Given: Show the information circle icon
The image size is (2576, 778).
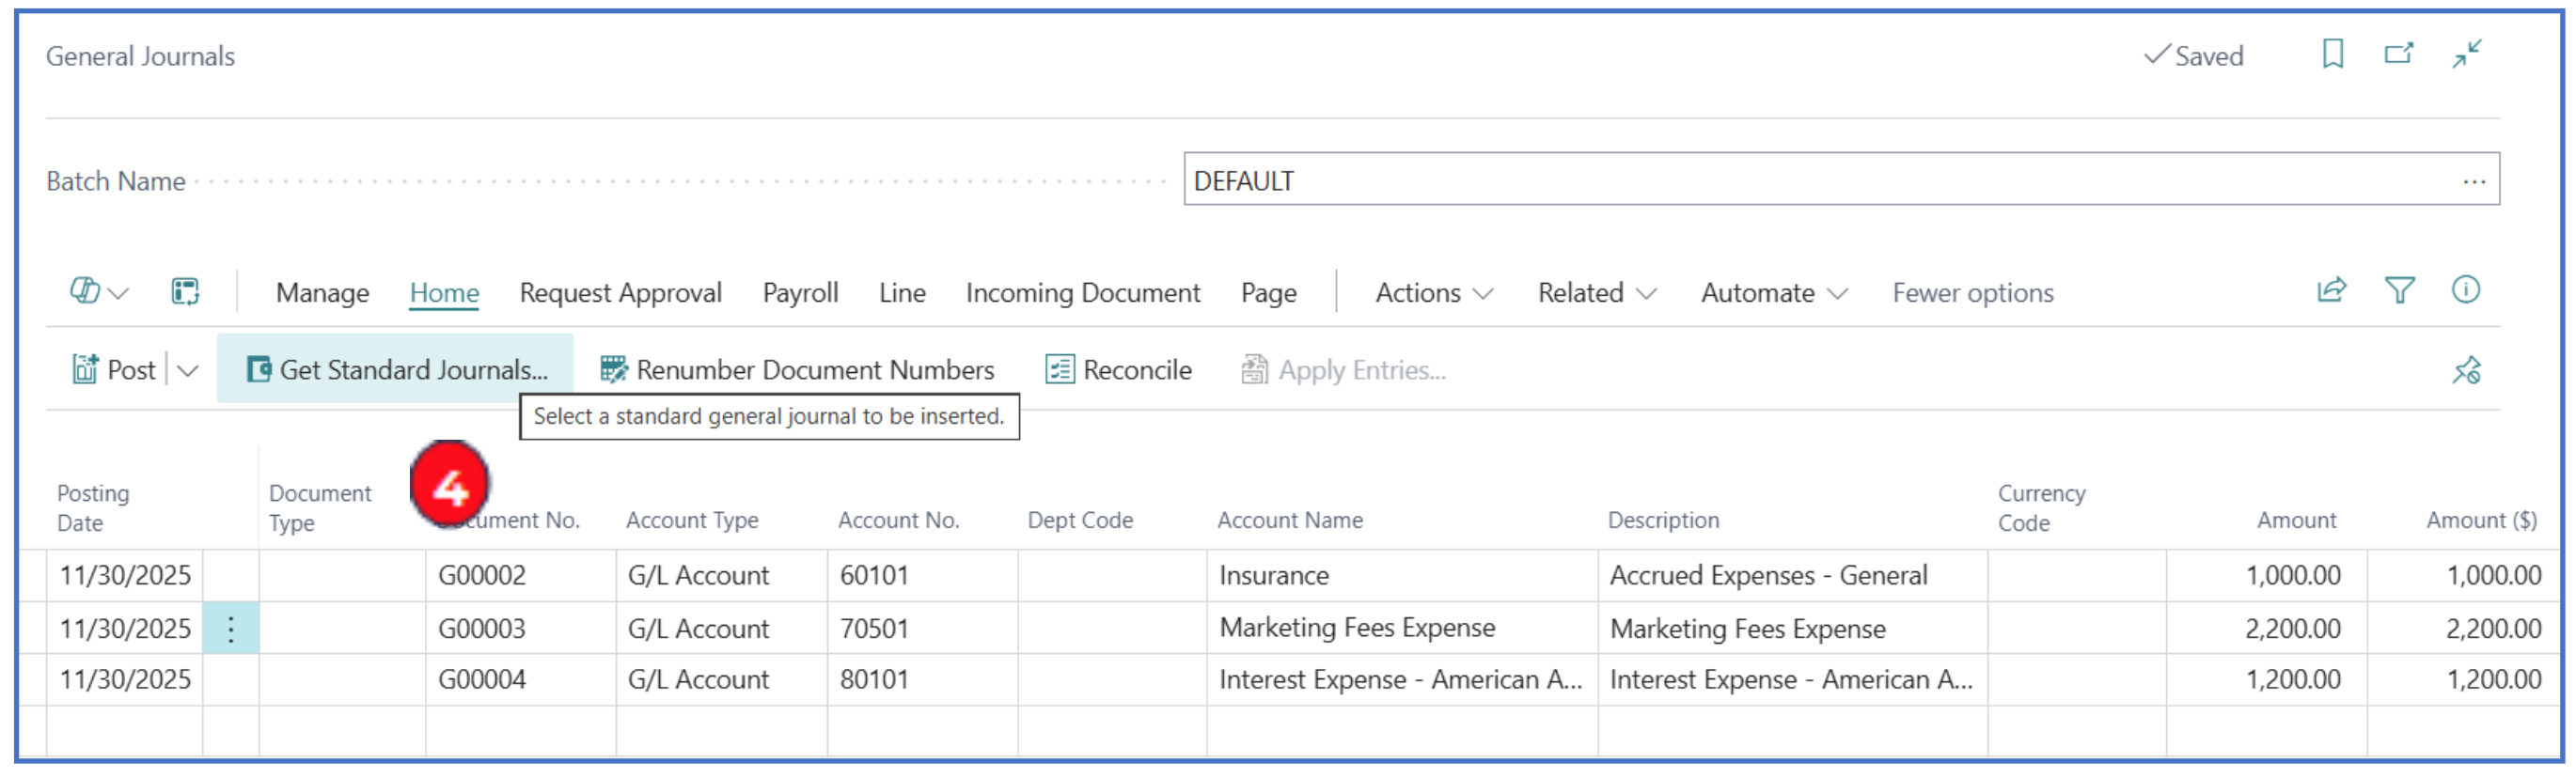Looking at the screenshot, I should tap(2465, 291).
